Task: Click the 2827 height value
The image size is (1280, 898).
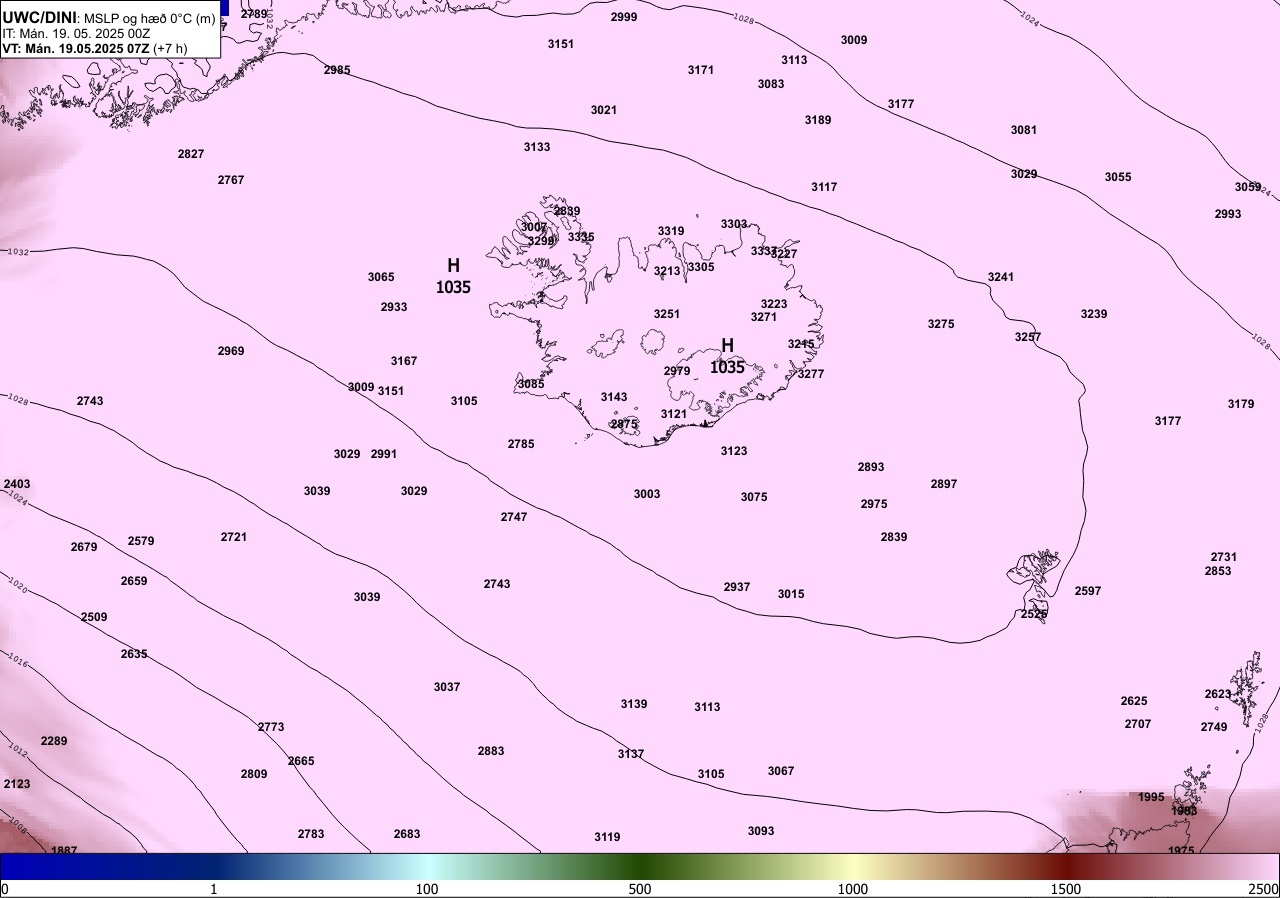Action: point(191,154)
